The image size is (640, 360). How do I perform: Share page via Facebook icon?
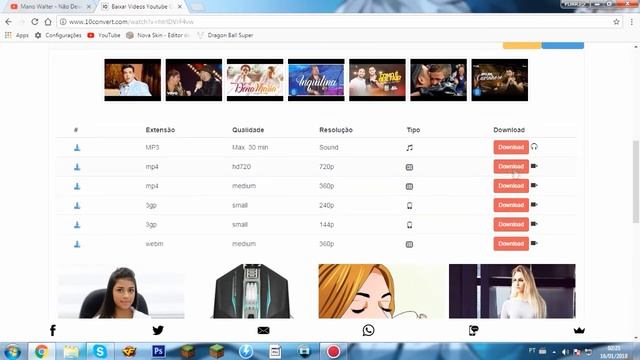(53, 330)
